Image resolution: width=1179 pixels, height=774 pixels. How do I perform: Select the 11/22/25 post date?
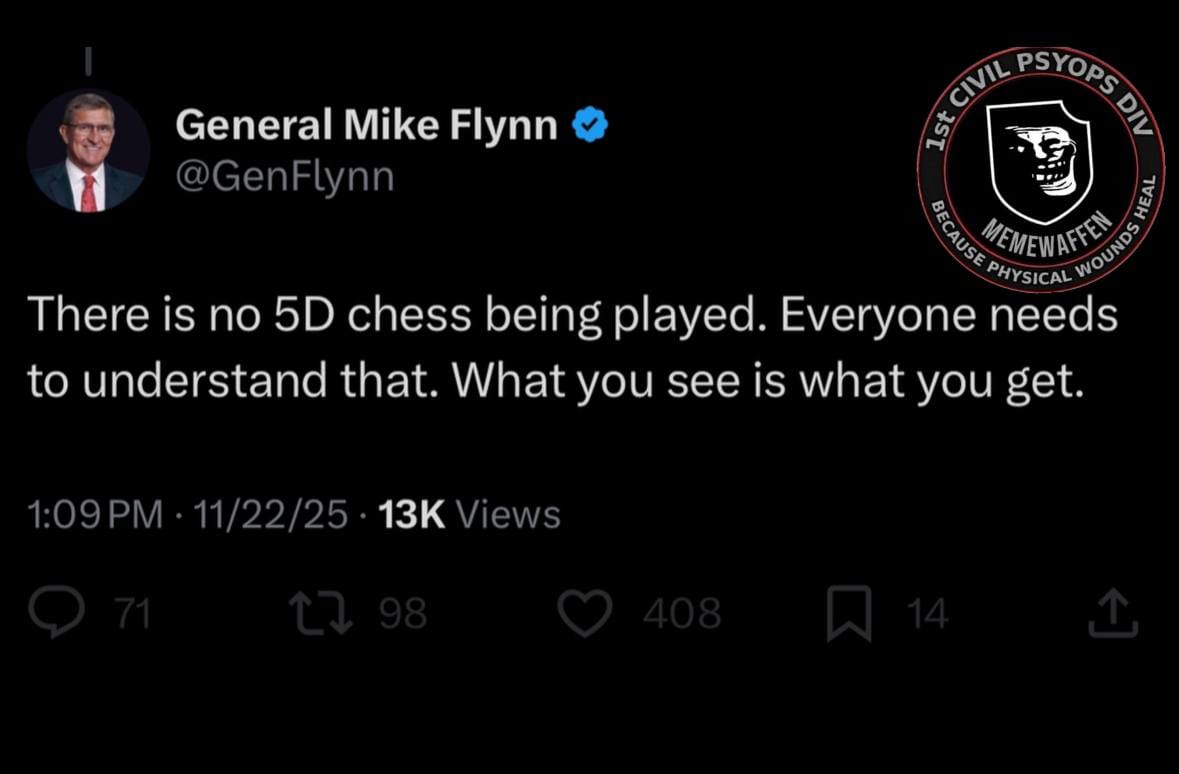(272, 515)
